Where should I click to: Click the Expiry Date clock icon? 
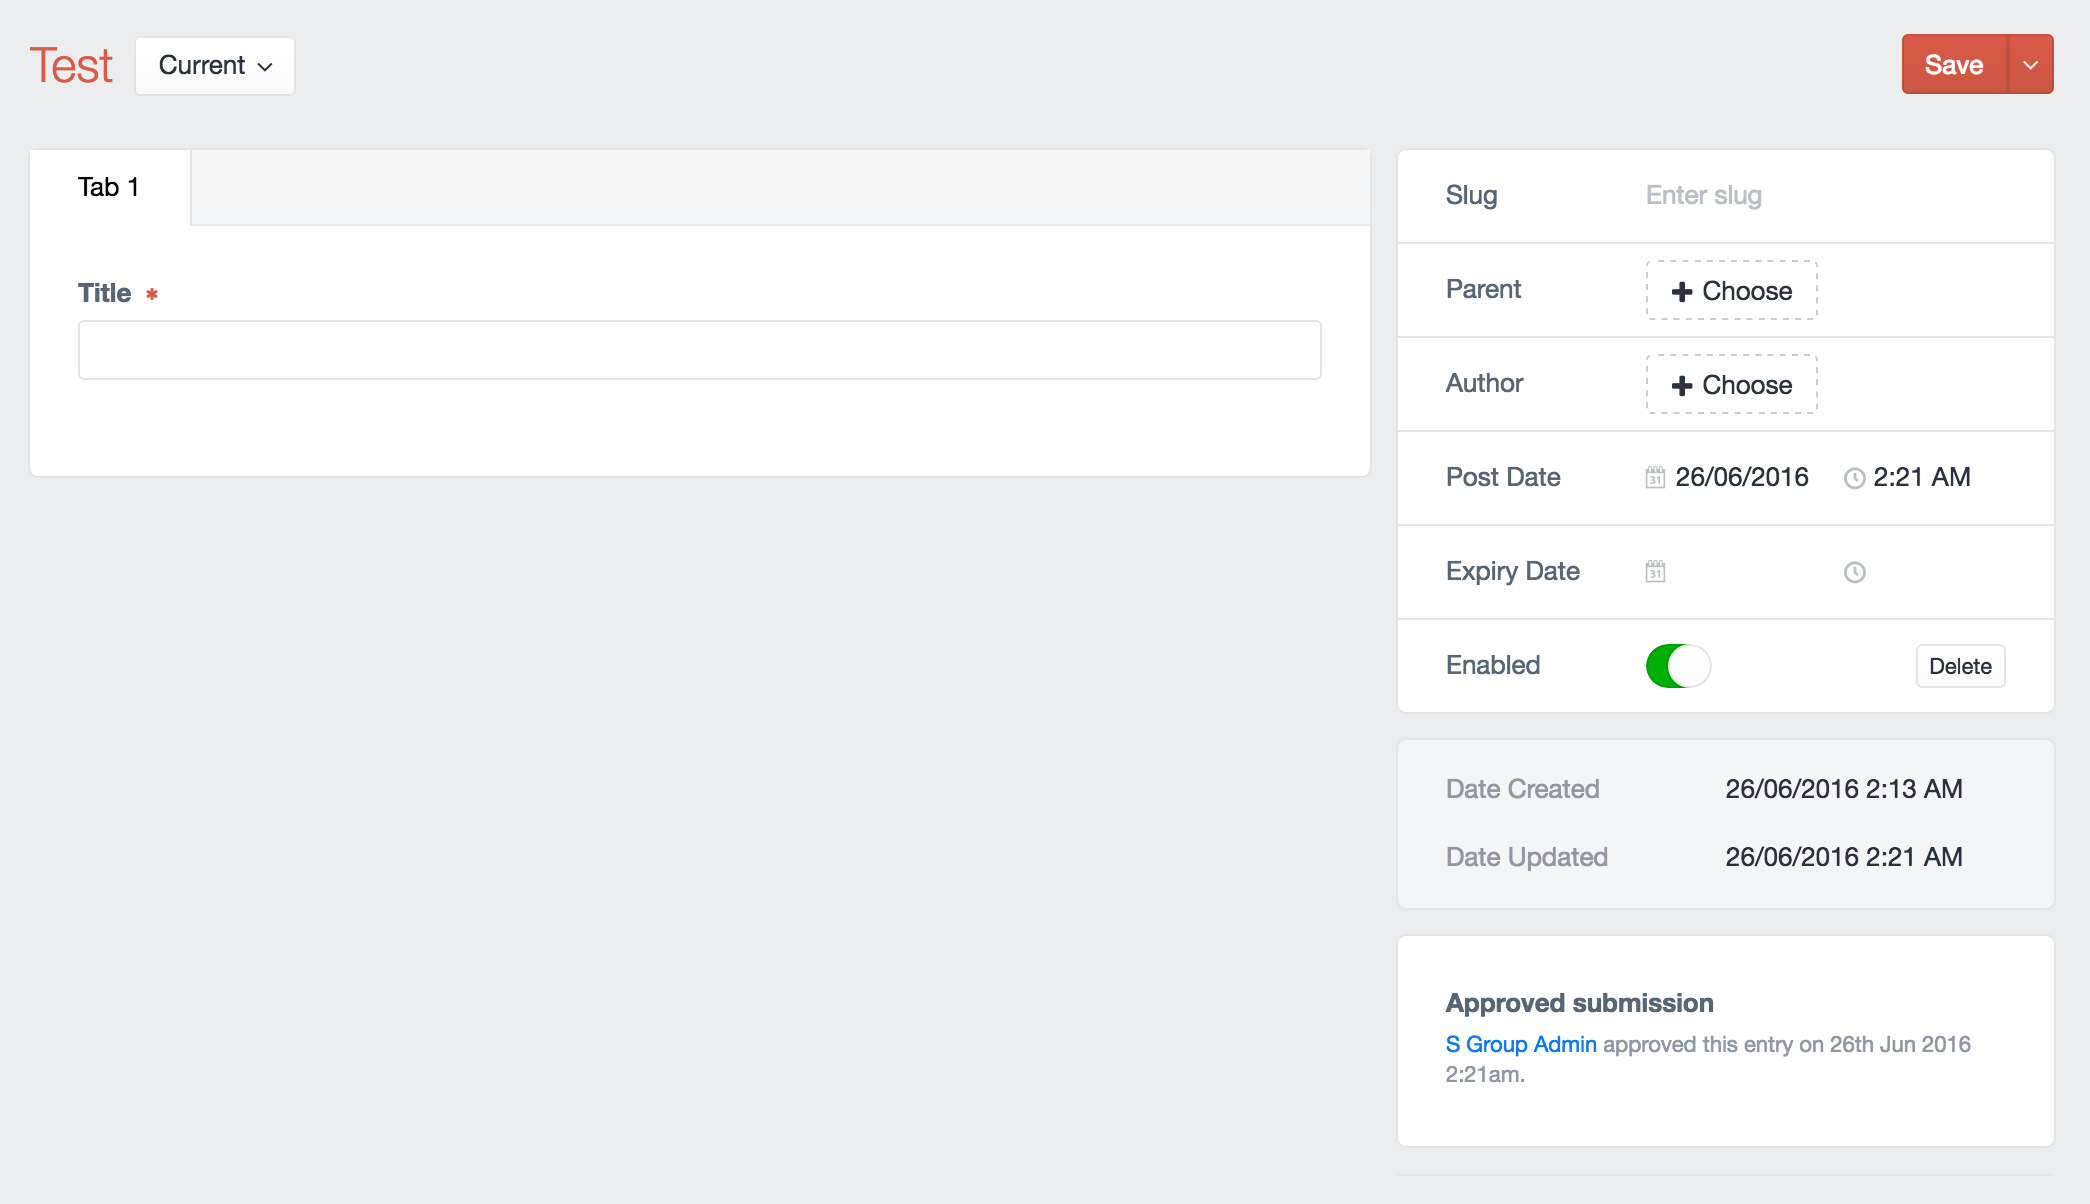(1854, 572)
